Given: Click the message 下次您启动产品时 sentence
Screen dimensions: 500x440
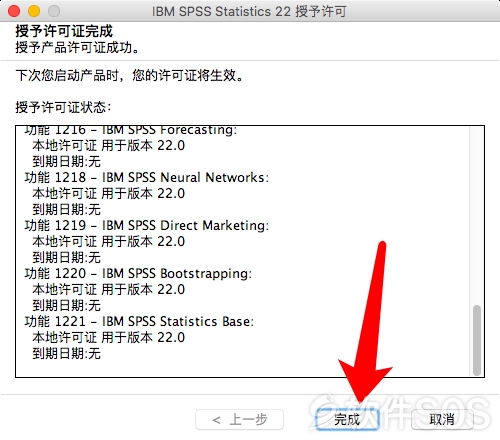Looking at the screenshot, I should (x=129, y=75).
